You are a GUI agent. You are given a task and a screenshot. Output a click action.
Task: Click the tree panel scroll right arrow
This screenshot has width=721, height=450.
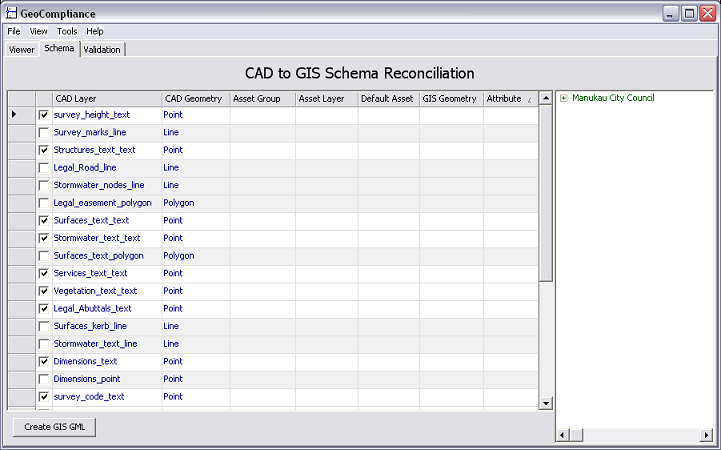tap(707, 434)
